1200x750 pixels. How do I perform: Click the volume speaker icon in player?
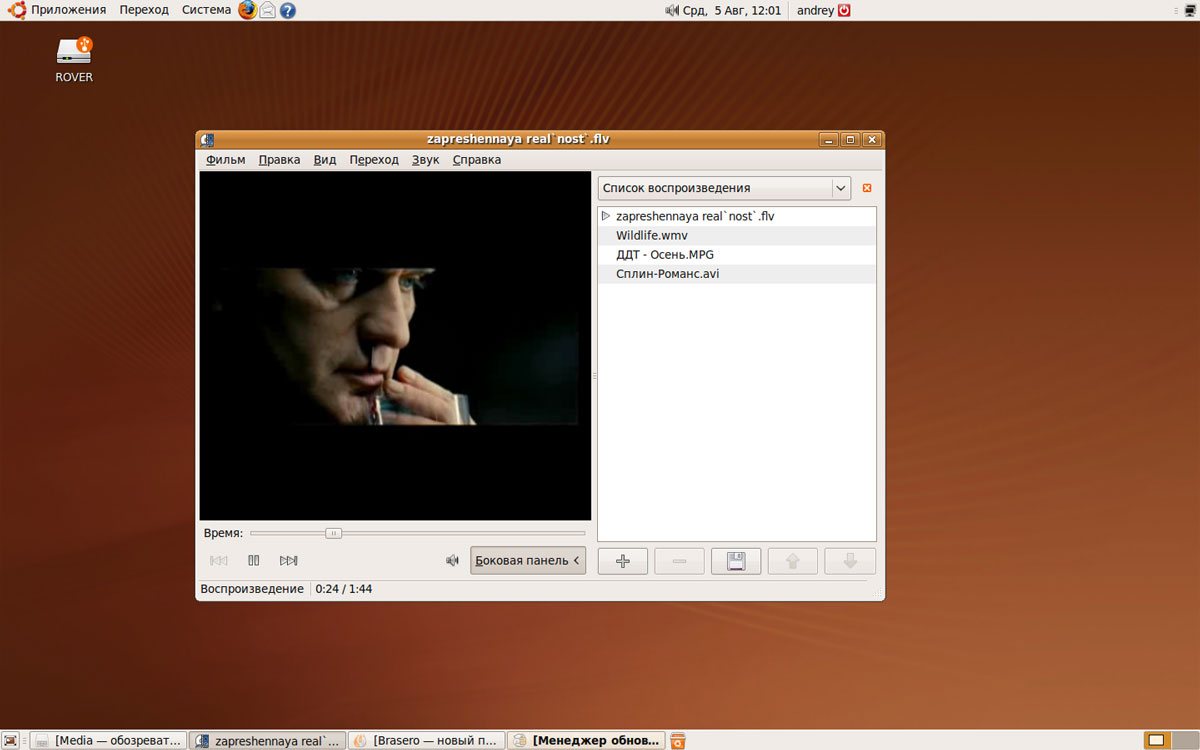pyautogui.click(x=452, y=561)
